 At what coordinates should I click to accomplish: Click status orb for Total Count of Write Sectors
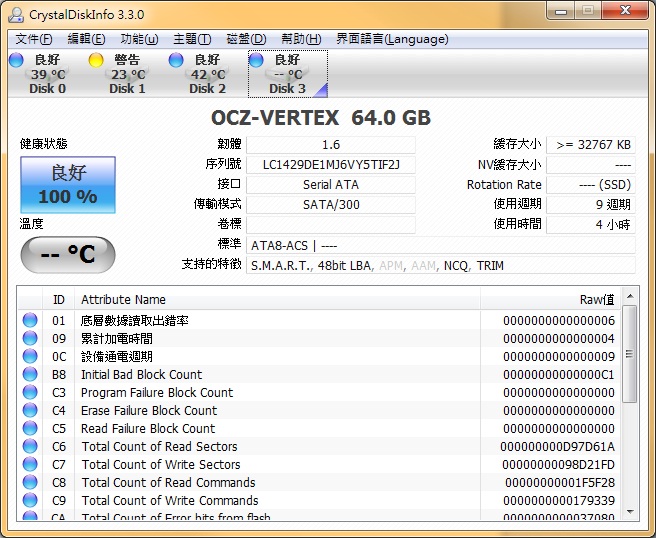point(30,464)
